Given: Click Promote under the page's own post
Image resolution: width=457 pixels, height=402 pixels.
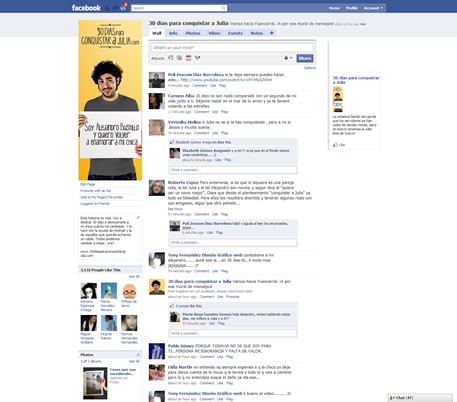Looking at the screenshot, I should (x=233, y=297).
